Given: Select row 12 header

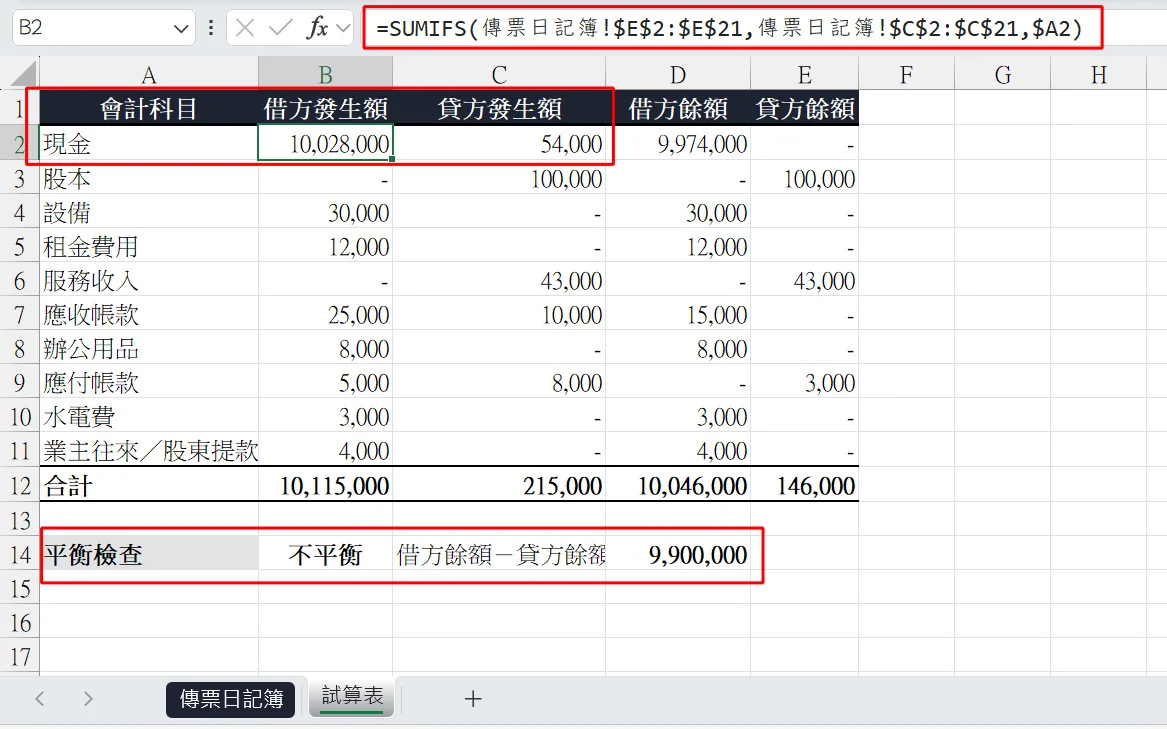Looking at the screenshot, I should click(x=19, y=486).
